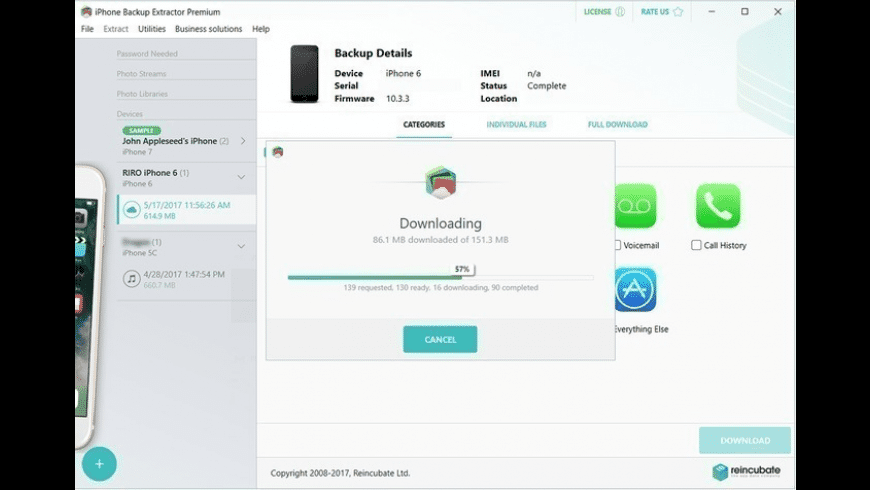Image resolution: width=870 pixels, height=490 pixels.
Task: Click the download progress bar
Action: tap(440, 277)
